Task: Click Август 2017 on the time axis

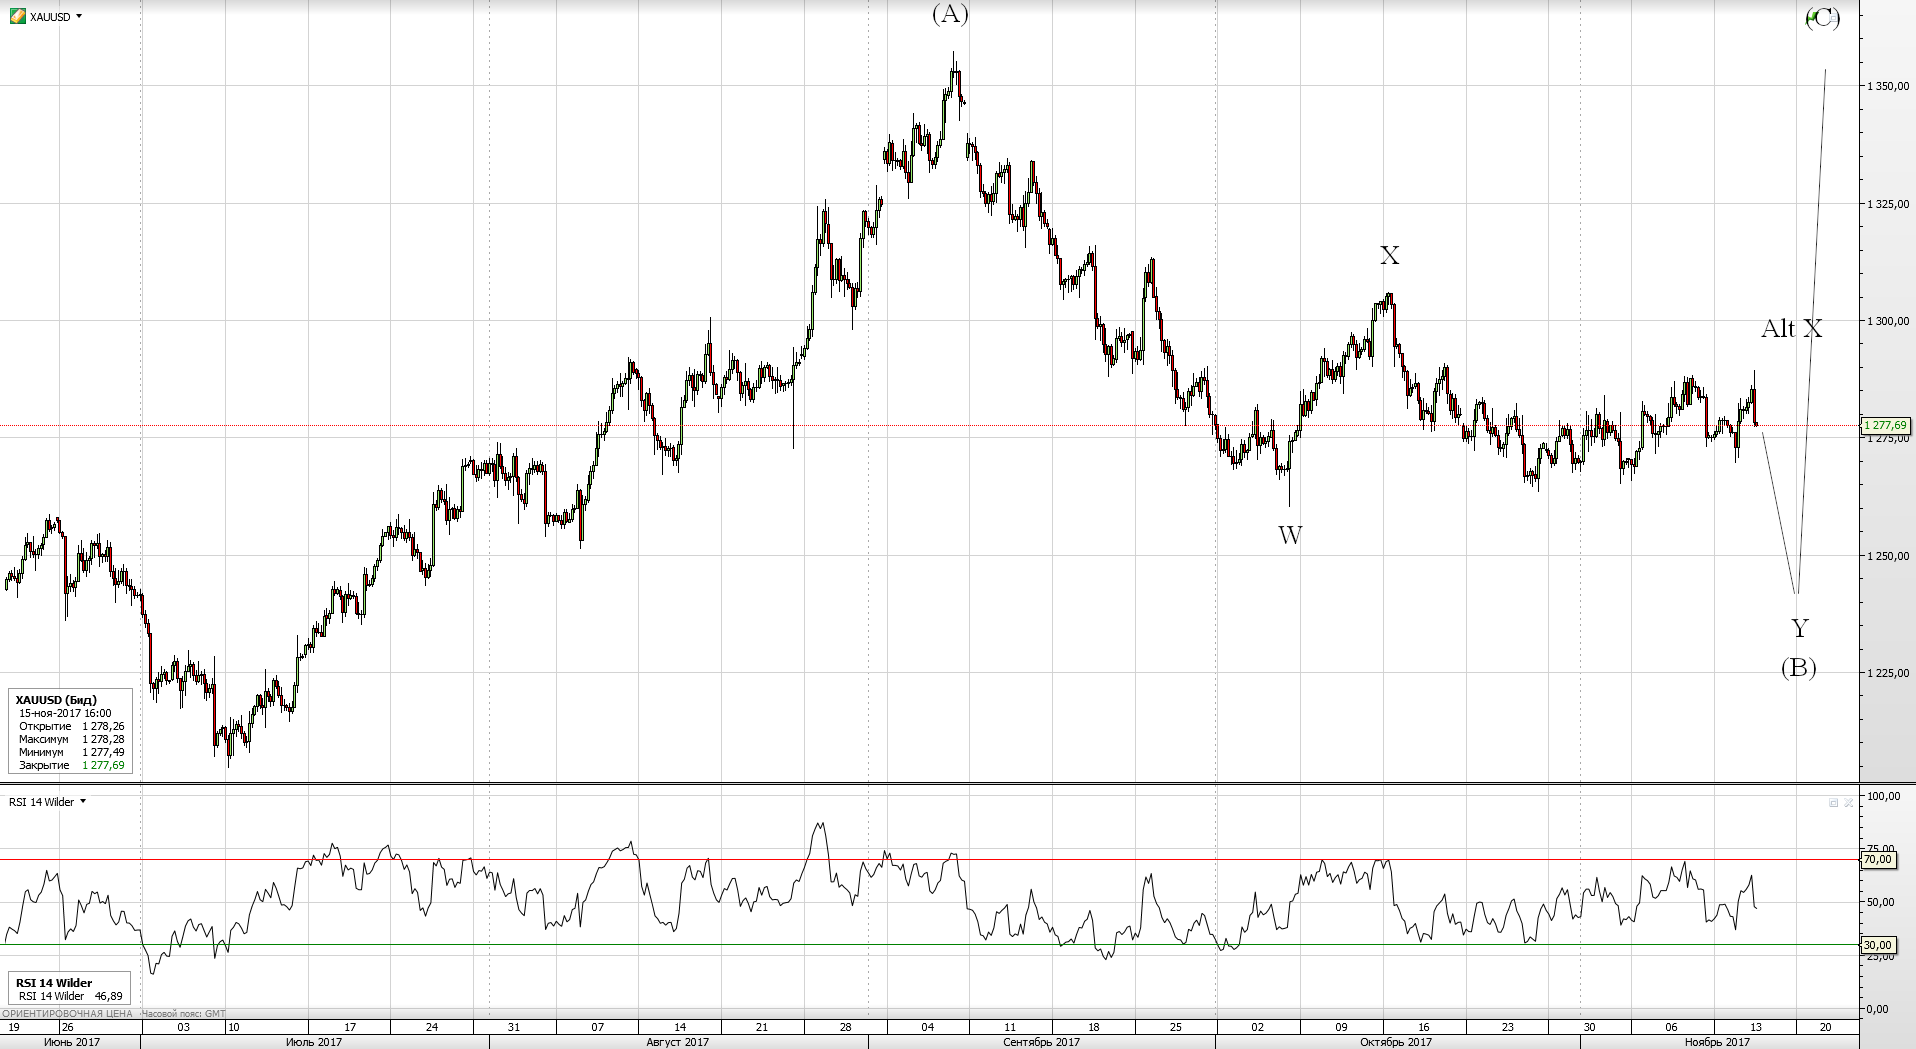Action: 677,1042
